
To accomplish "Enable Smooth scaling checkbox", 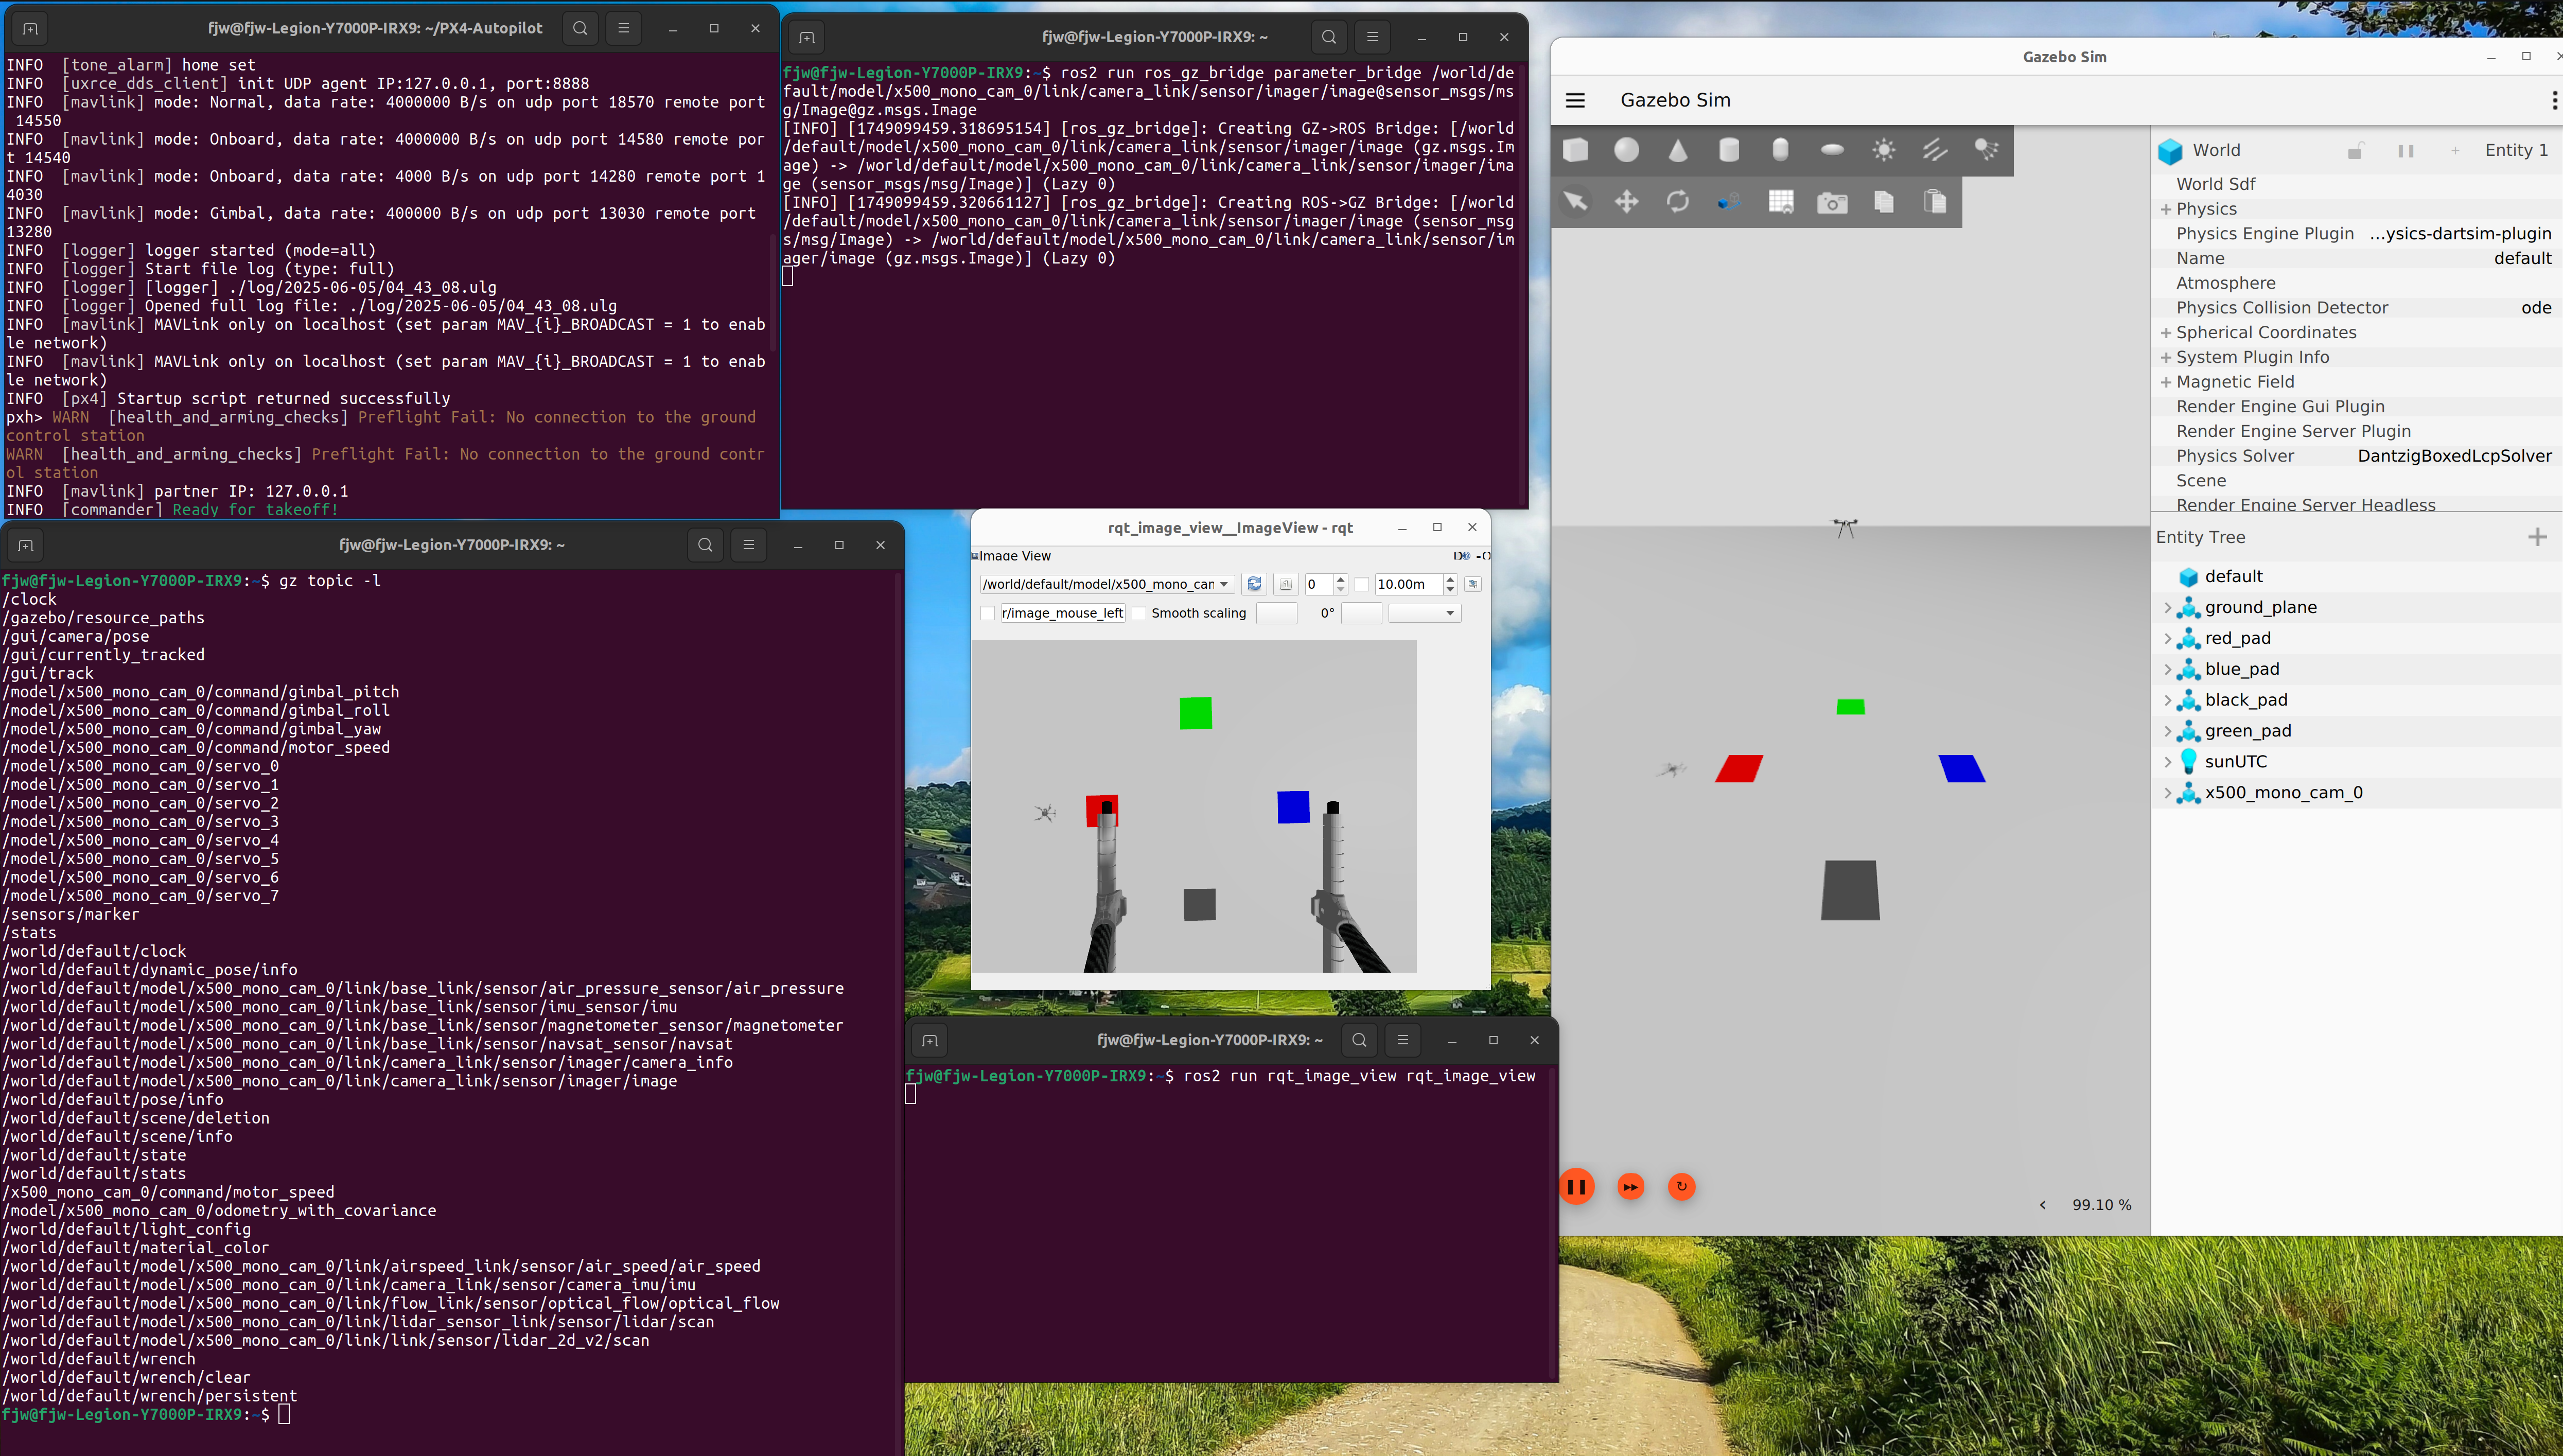I will 1139,613.
